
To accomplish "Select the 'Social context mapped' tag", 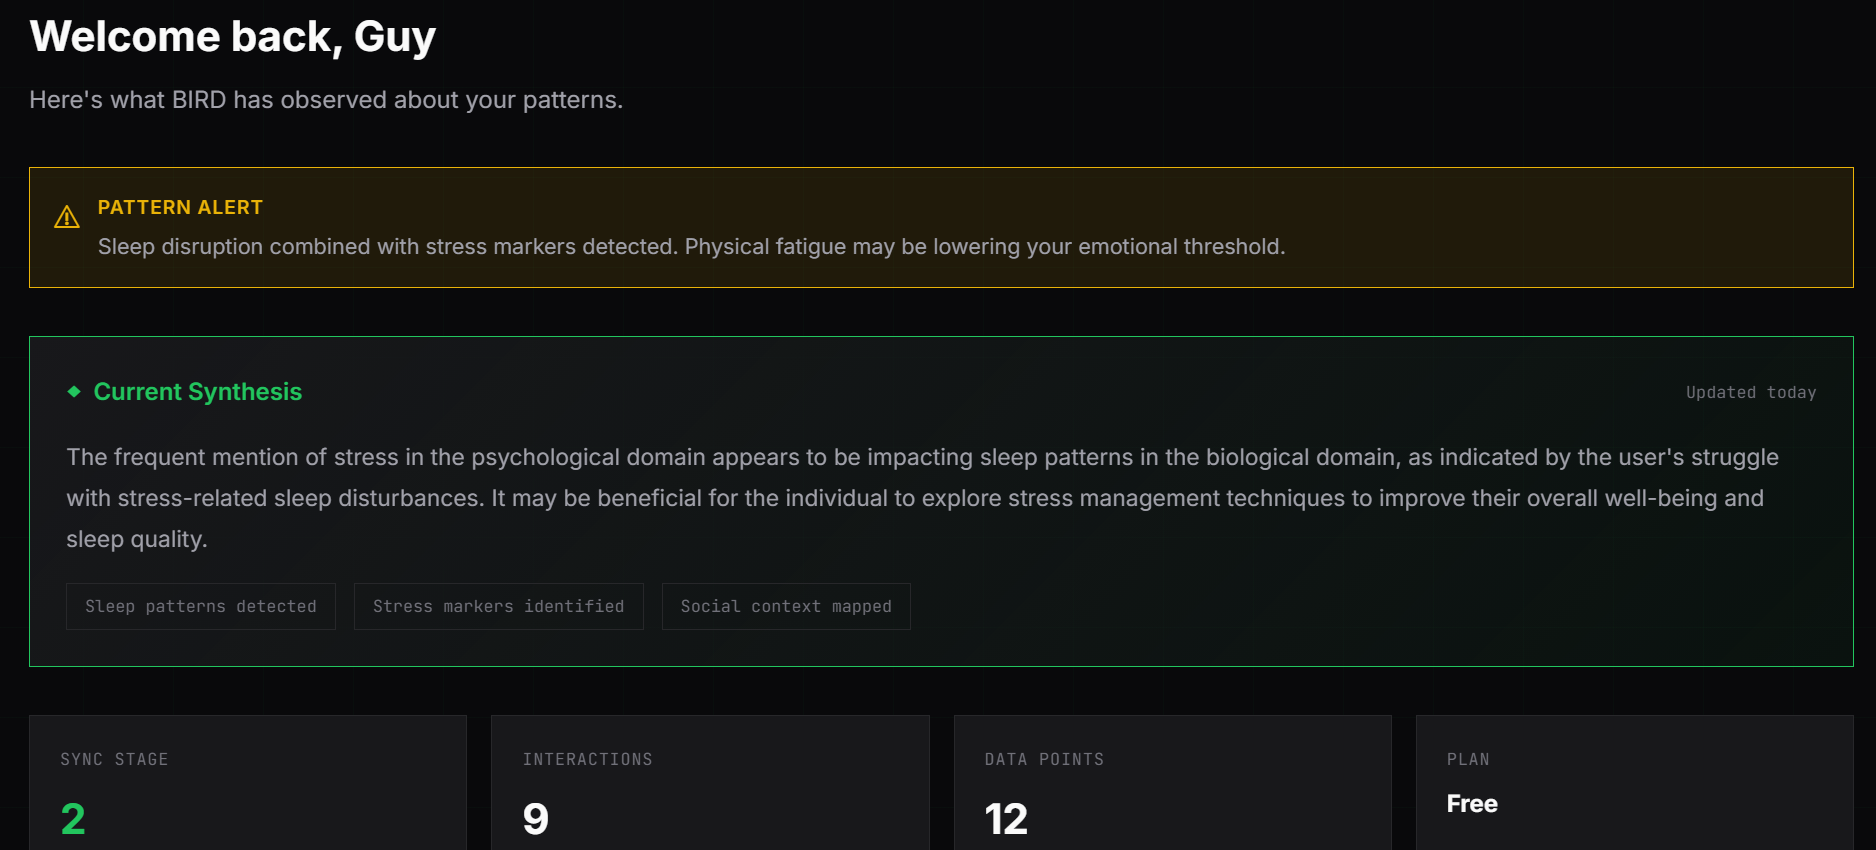I will coord(786,606).
